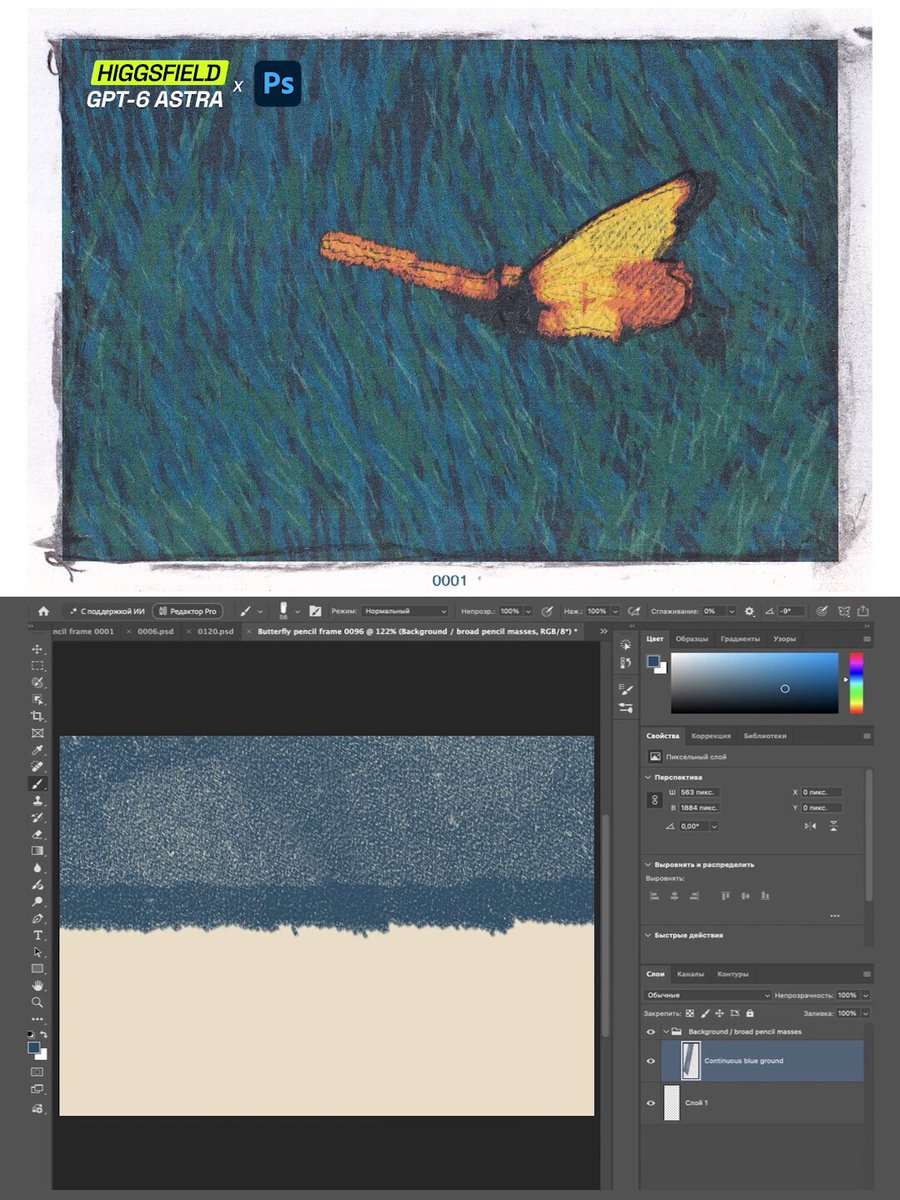This screenshot has width=900, height=1200.
Task: Select the Pen tool
Action: coord(38,918)
